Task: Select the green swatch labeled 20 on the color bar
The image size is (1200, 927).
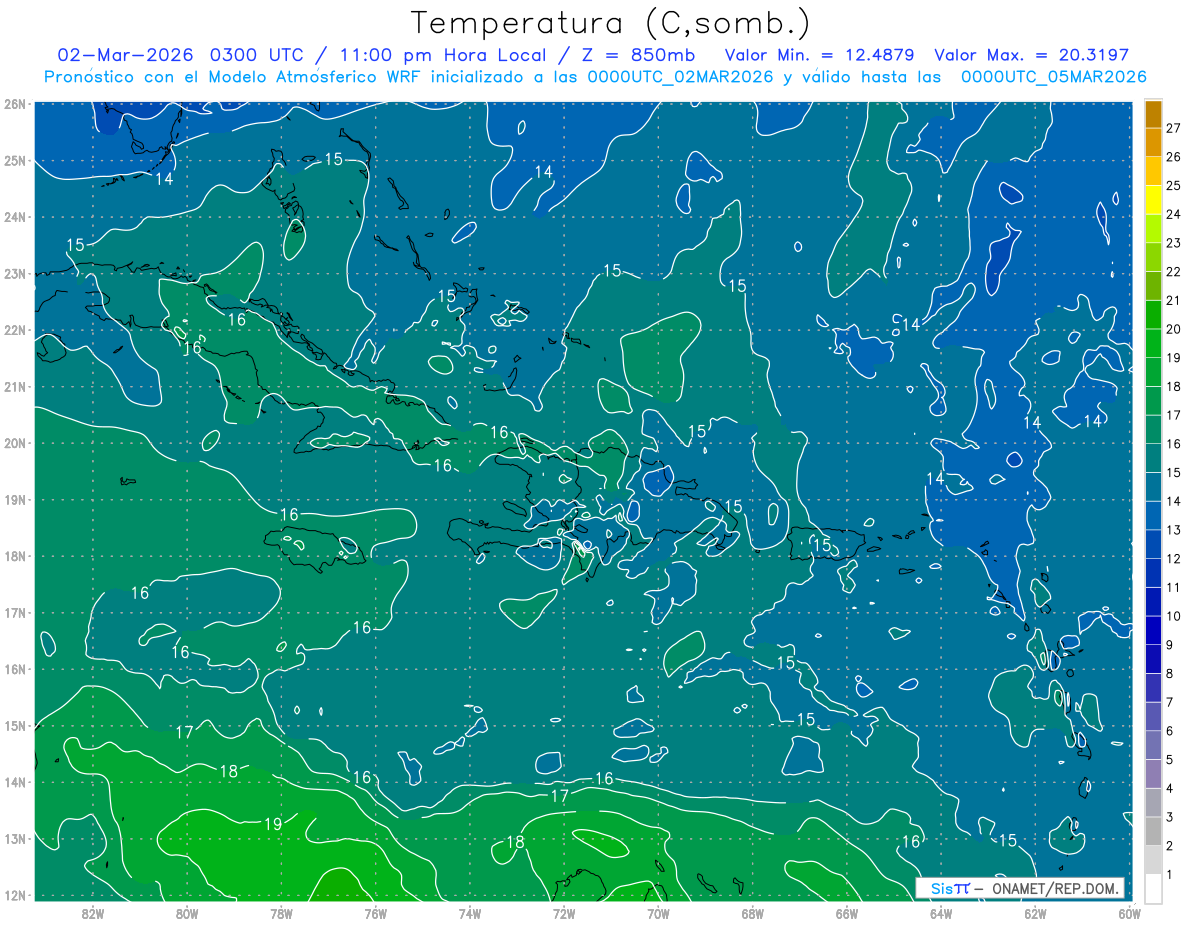Action: click(x=1153, y=315)
